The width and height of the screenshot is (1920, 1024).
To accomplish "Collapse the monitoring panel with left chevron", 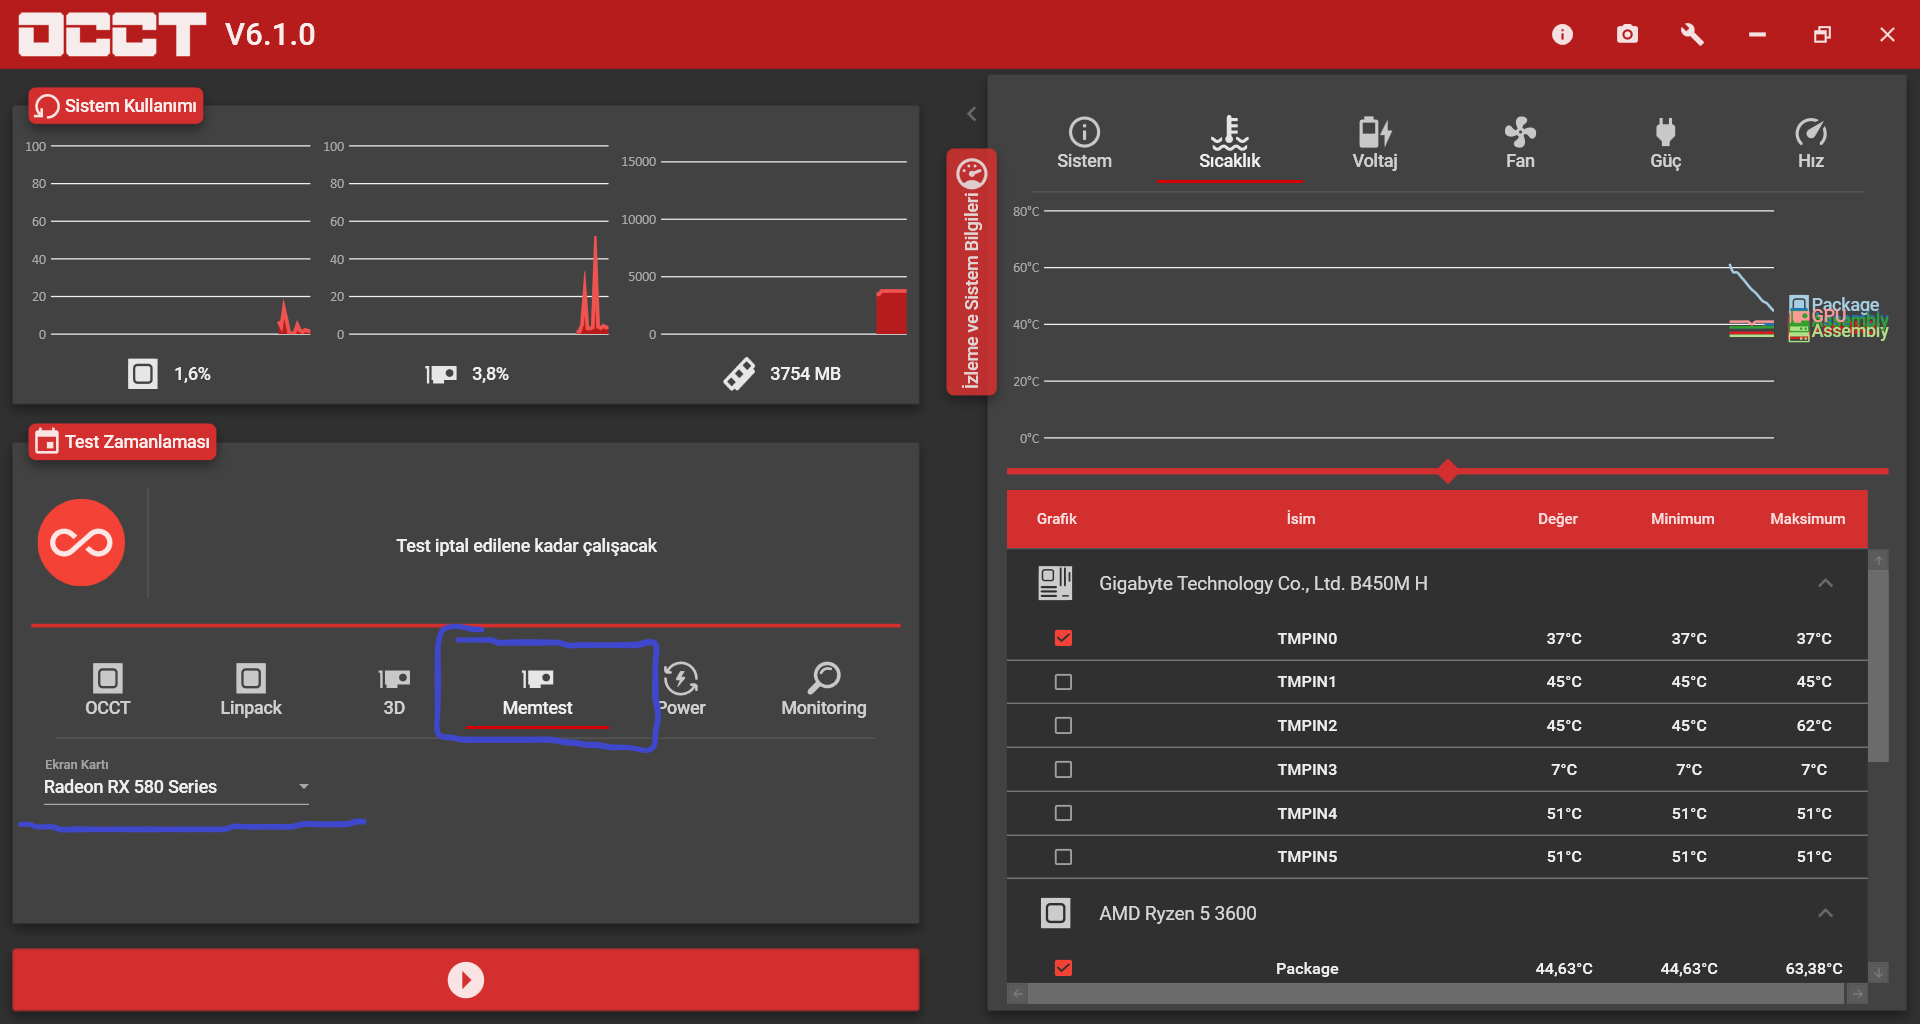I will [x=971, y=114].
